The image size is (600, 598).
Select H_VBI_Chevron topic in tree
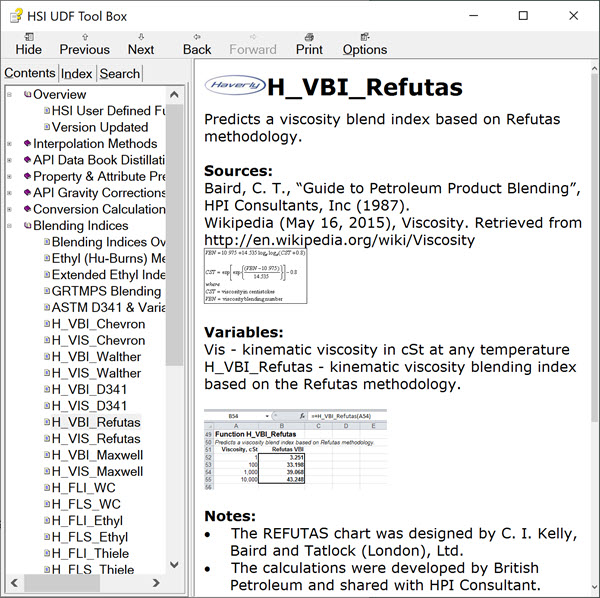tap(98, 324)
